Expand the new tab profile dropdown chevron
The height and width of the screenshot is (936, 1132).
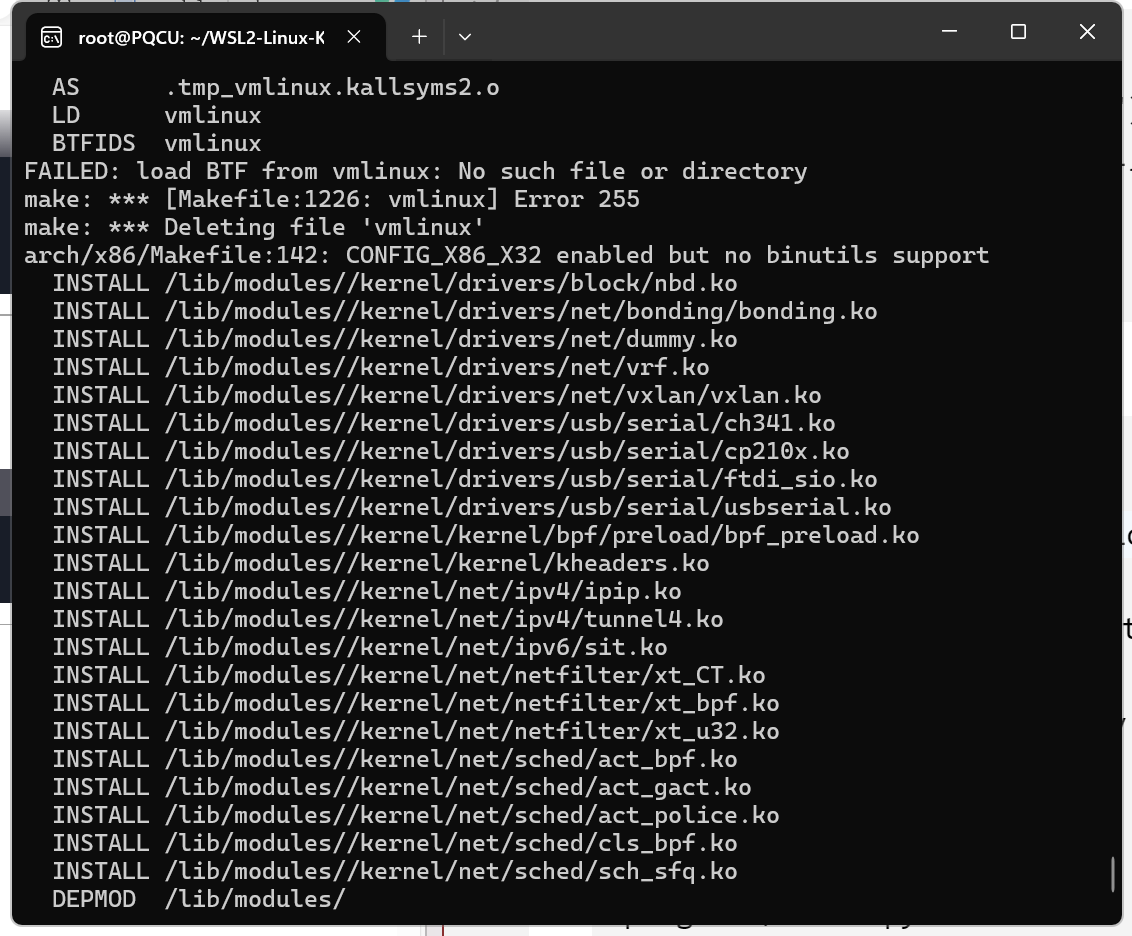(x=465, y=37)
